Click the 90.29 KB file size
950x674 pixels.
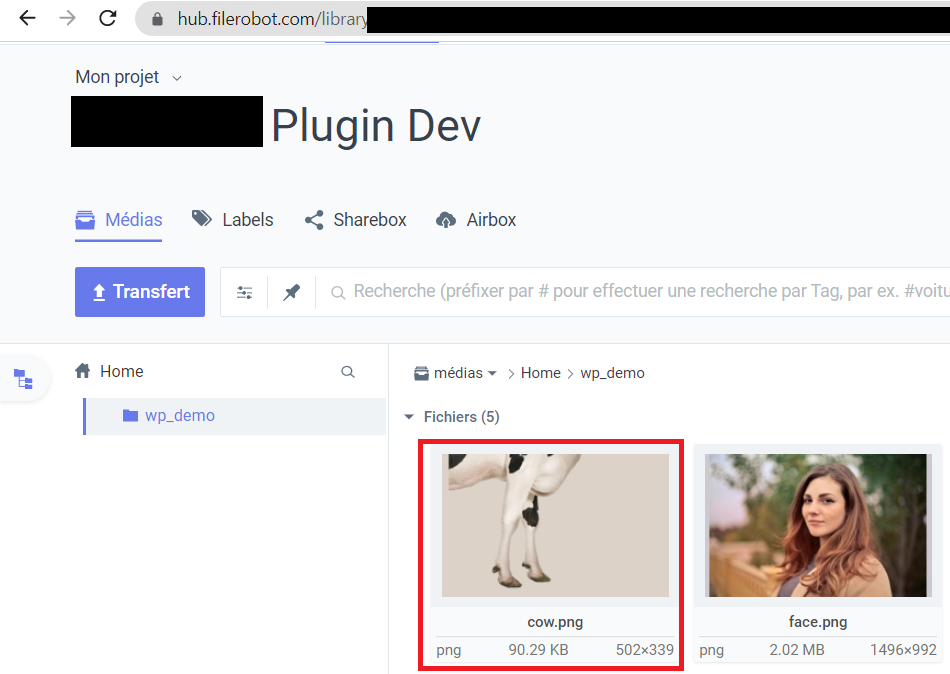(538, 650)
